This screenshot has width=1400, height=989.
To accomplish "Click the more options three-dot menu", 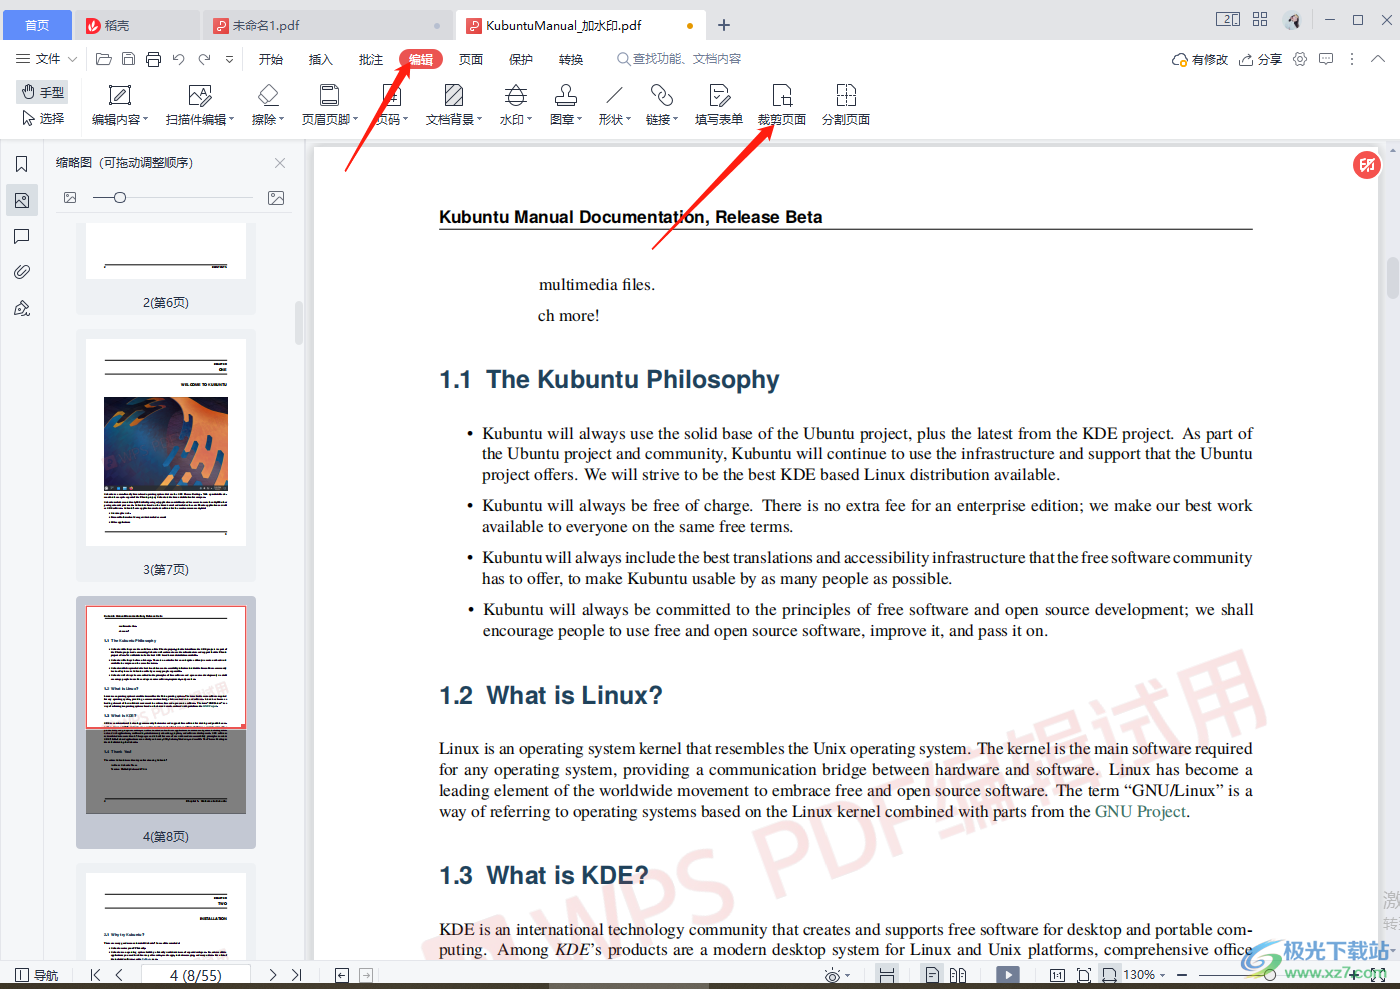I will pos(1352,59).
